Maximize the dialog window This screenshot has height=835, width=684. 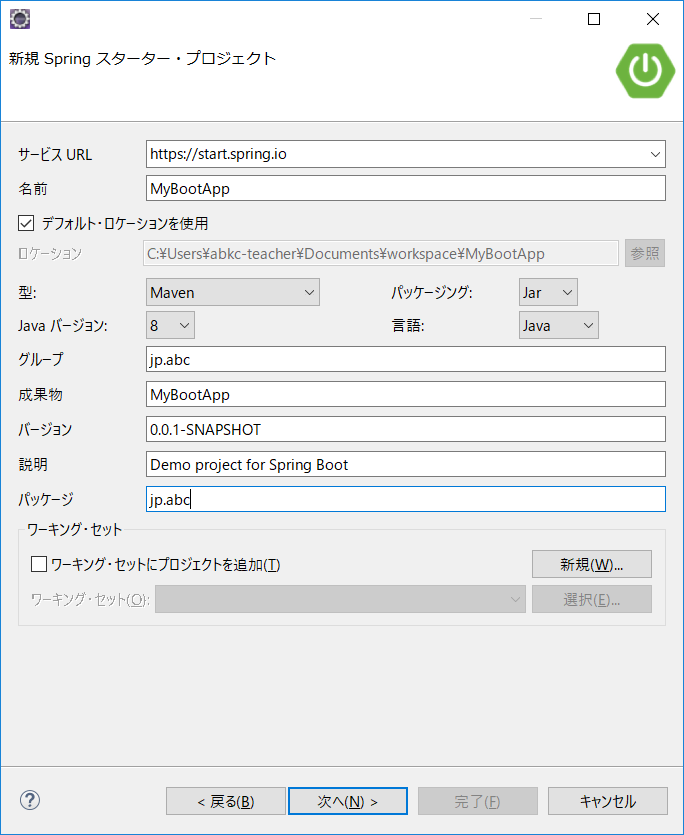pyautogui.click(x=594, y=19)
